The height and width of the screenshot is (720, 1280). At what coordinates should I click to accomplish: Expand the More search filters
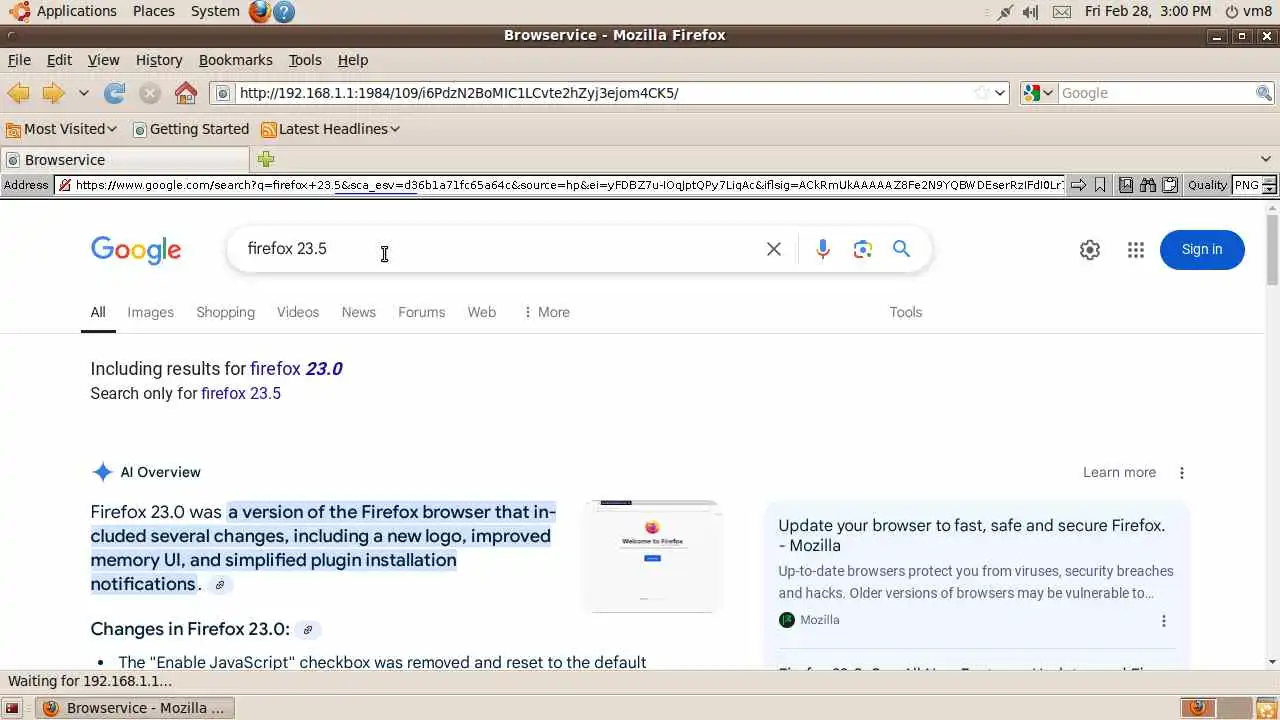[x=546, y=312]
